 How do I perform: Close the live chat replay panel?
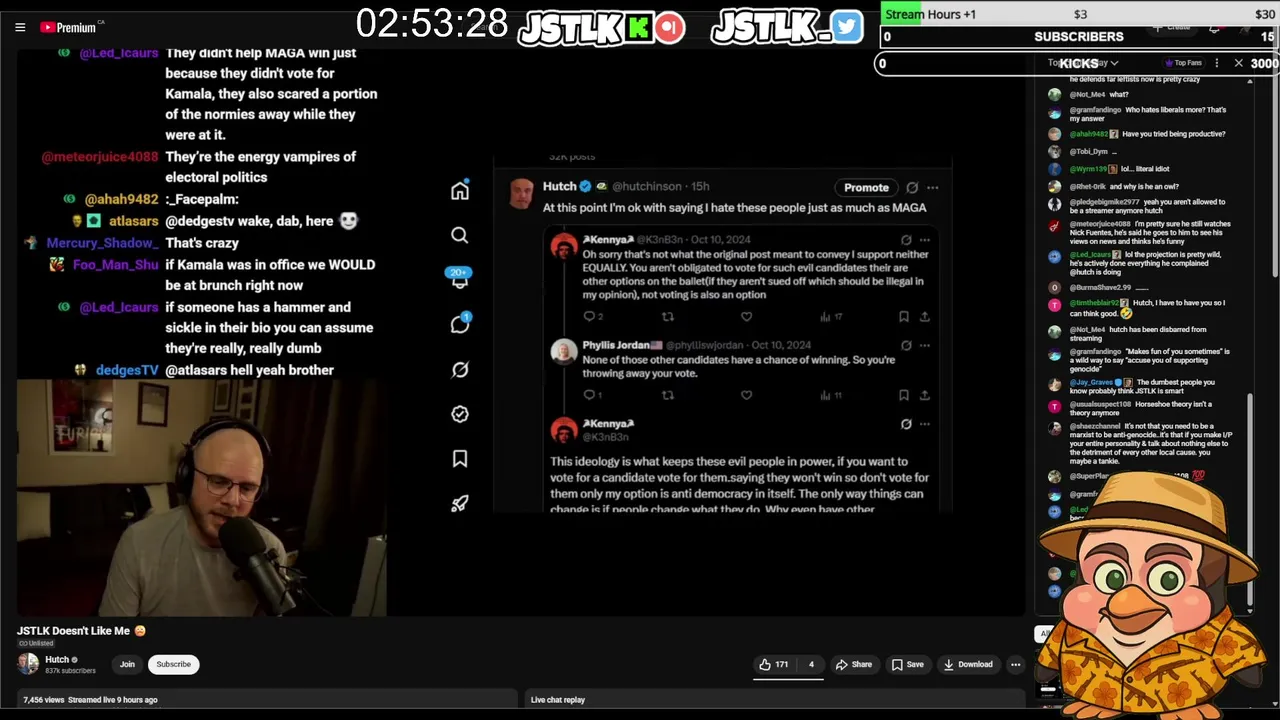[x=1238, y=63]
